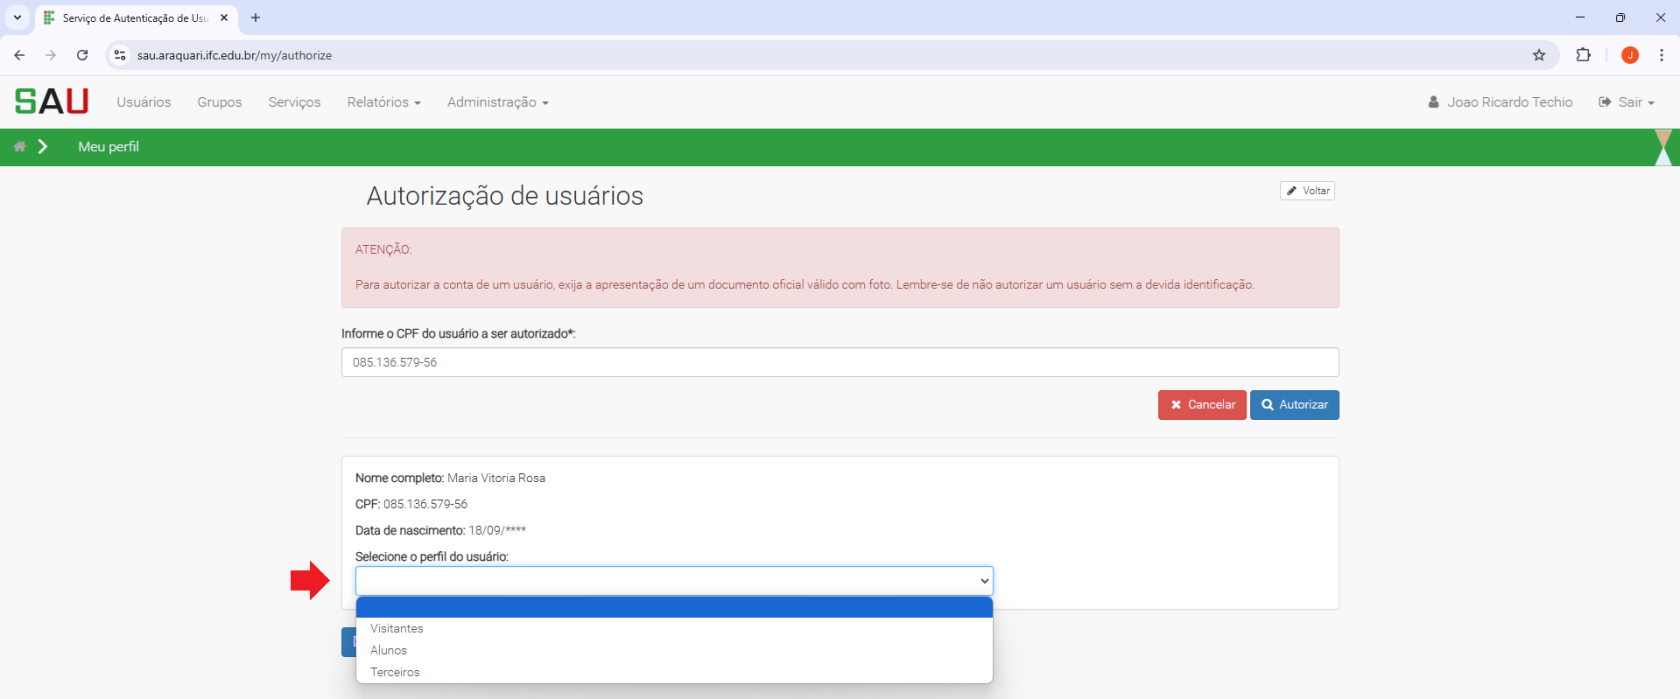Click the CPF input field
Screen dimensions: 1680x699
[839, 362]
